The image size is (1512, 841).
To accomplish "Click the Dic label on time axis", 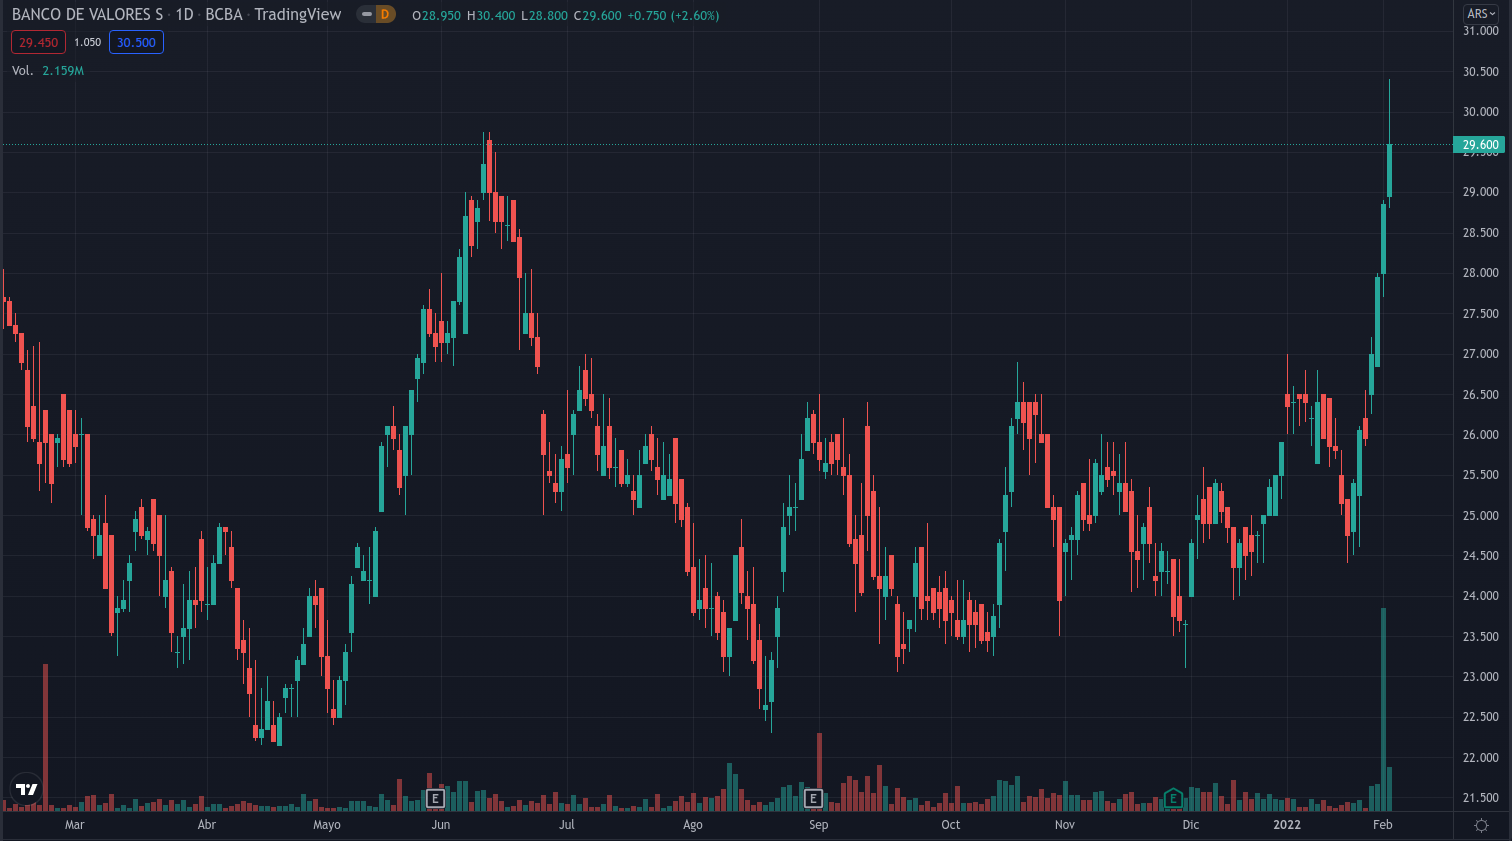I will [1191, 825].
